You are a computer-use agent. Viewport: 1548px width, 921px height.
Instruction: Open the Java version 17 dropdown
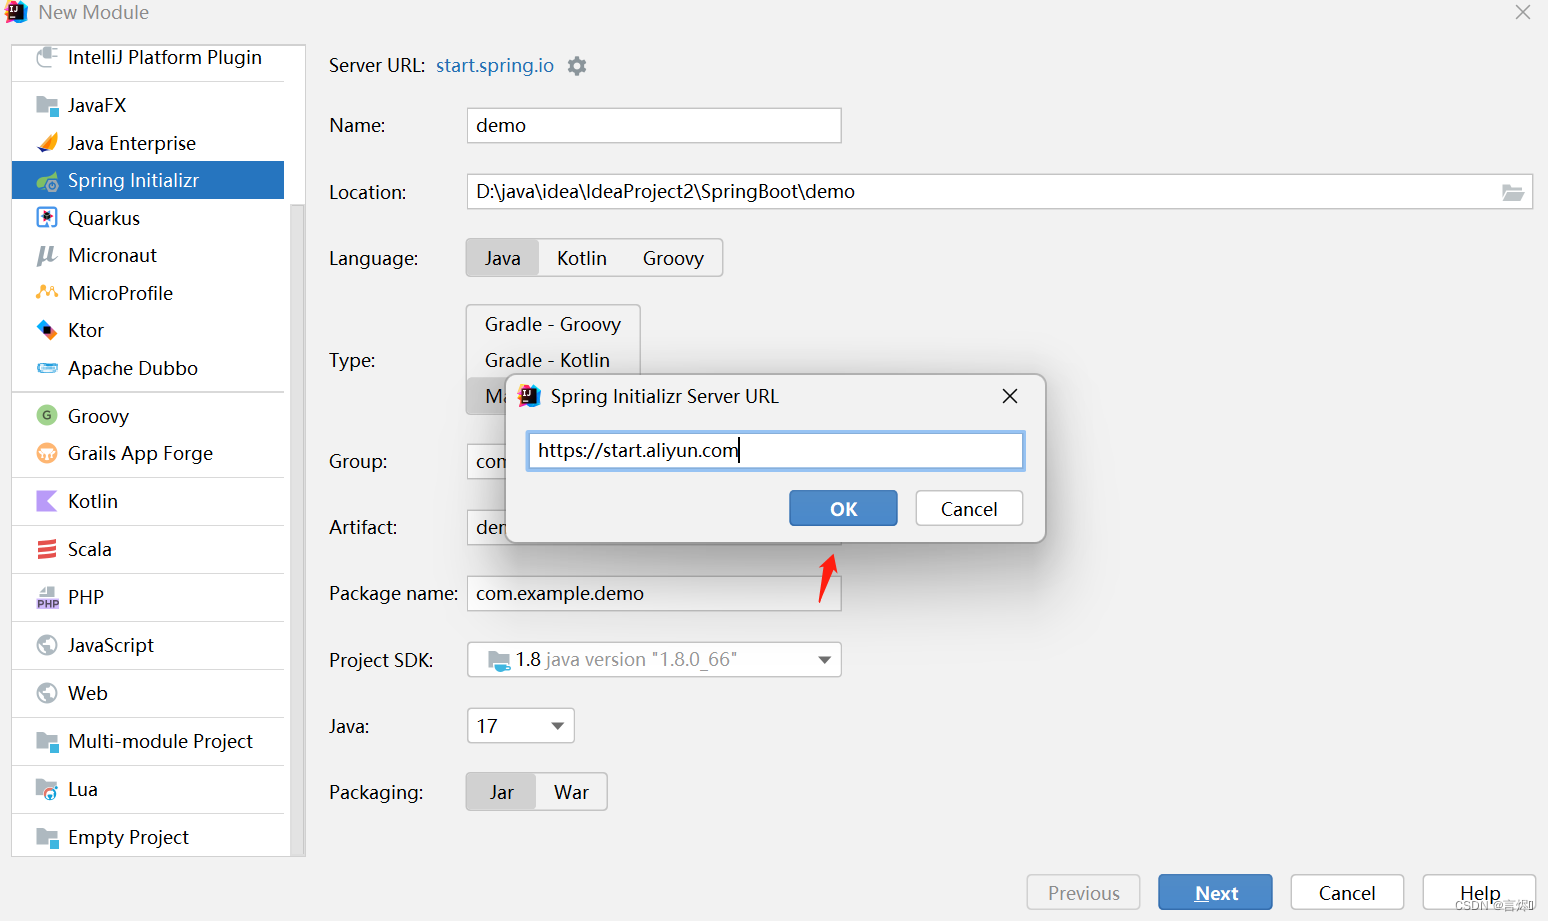point(521,726)
